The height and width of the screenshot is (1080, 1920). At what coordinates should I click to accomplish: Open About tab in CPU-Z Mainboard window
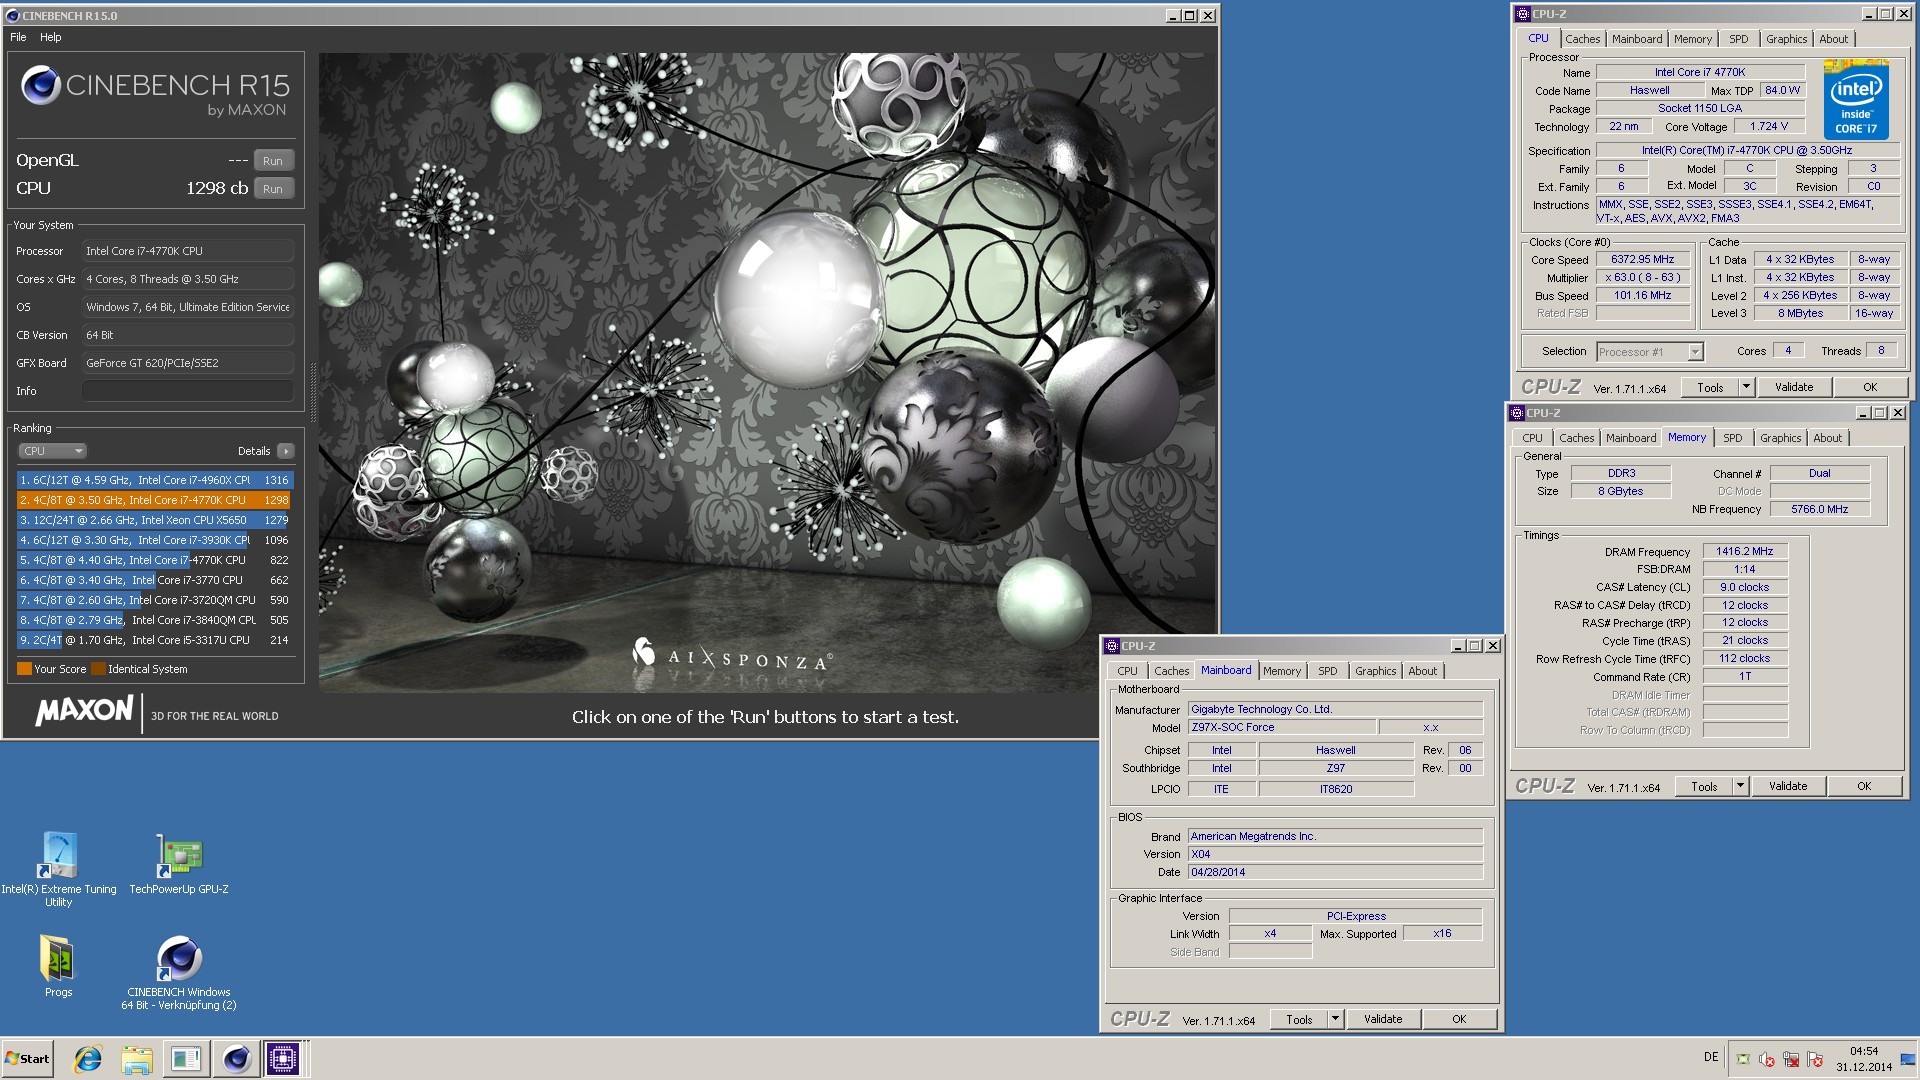click(x=1422, y=671)
